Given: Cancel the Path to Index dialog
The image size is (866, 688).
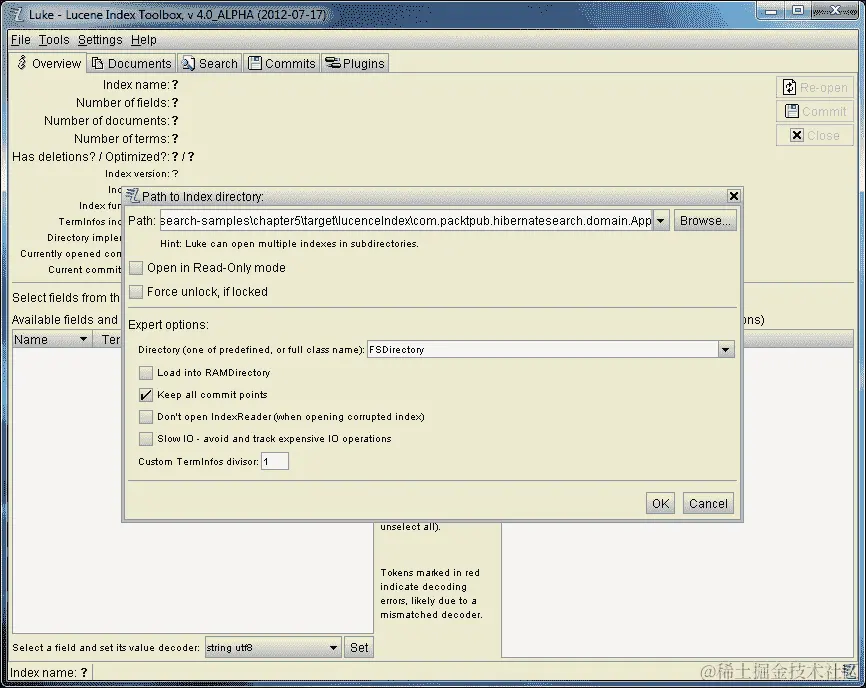Looking at the screenshot, I should coord(708,503).
